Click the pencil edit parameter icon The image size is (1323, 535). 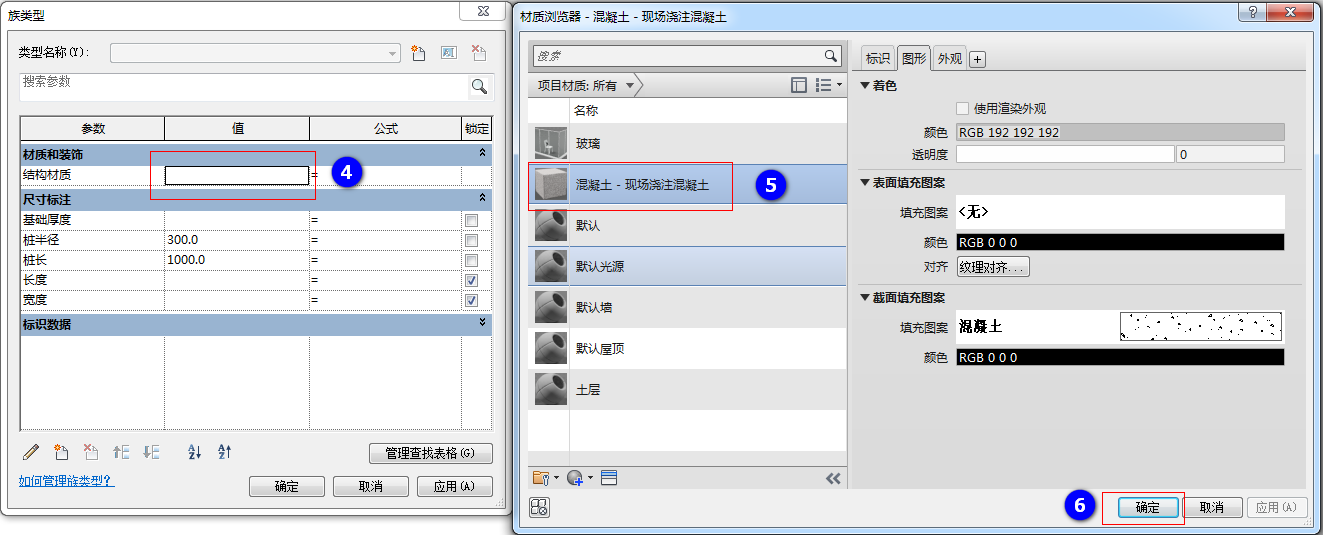31,452
